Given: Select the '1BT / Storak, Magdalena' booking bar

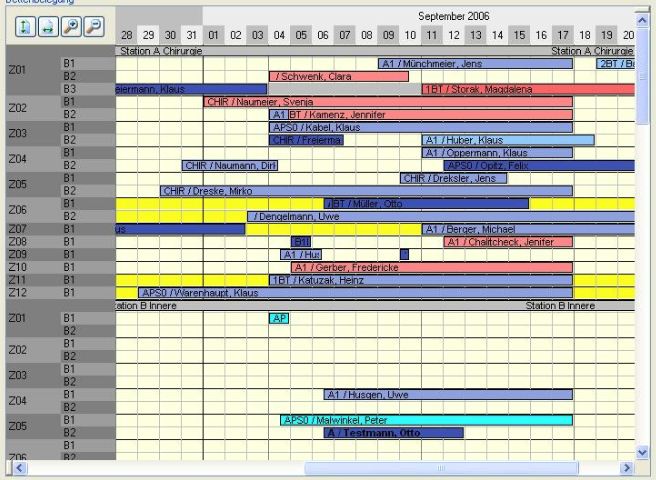Looking at the screenshot, I should [x=528, y=89].
